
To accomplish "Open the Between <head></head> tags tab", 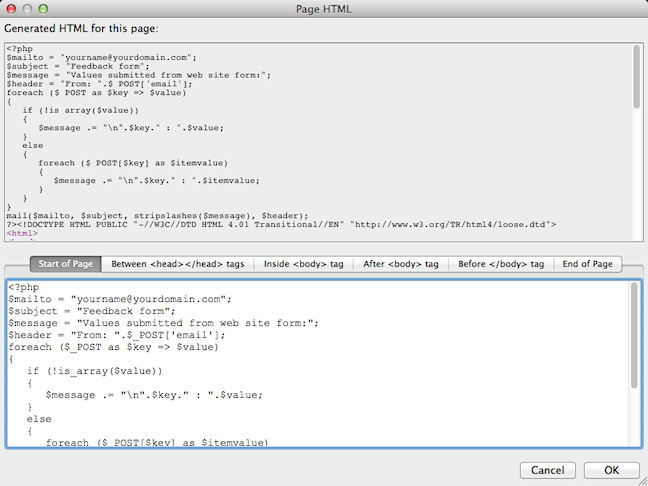I will pos(178,264).
